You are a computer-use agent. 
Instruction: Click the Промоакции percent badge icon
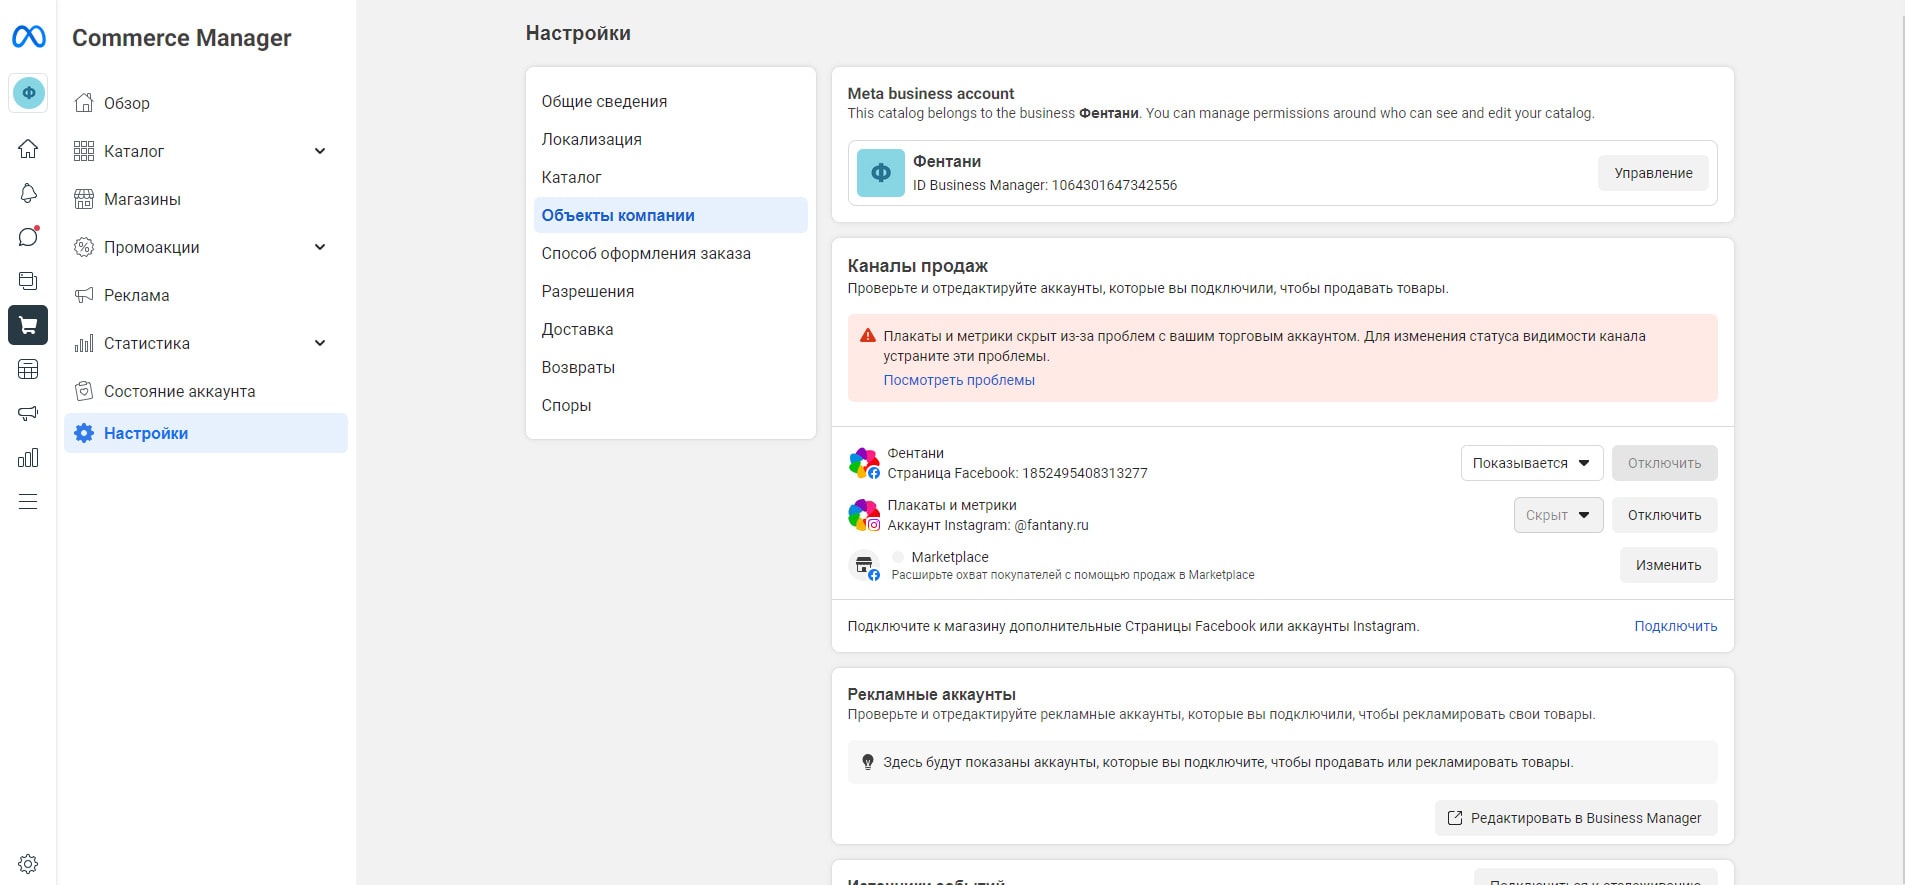[84, 247]
